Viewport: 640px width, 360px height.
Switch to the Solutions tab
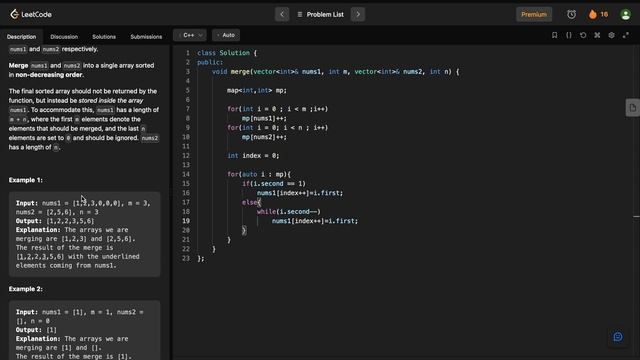click(x=104, y=37)
